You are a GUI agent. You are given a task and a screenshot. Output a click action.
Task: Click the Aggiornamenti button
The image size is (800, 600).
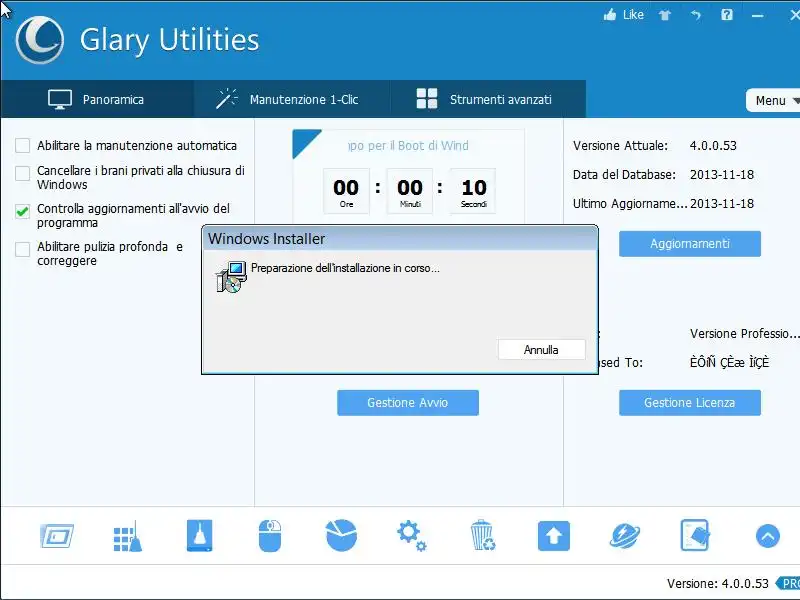click(x=690, y=244)
